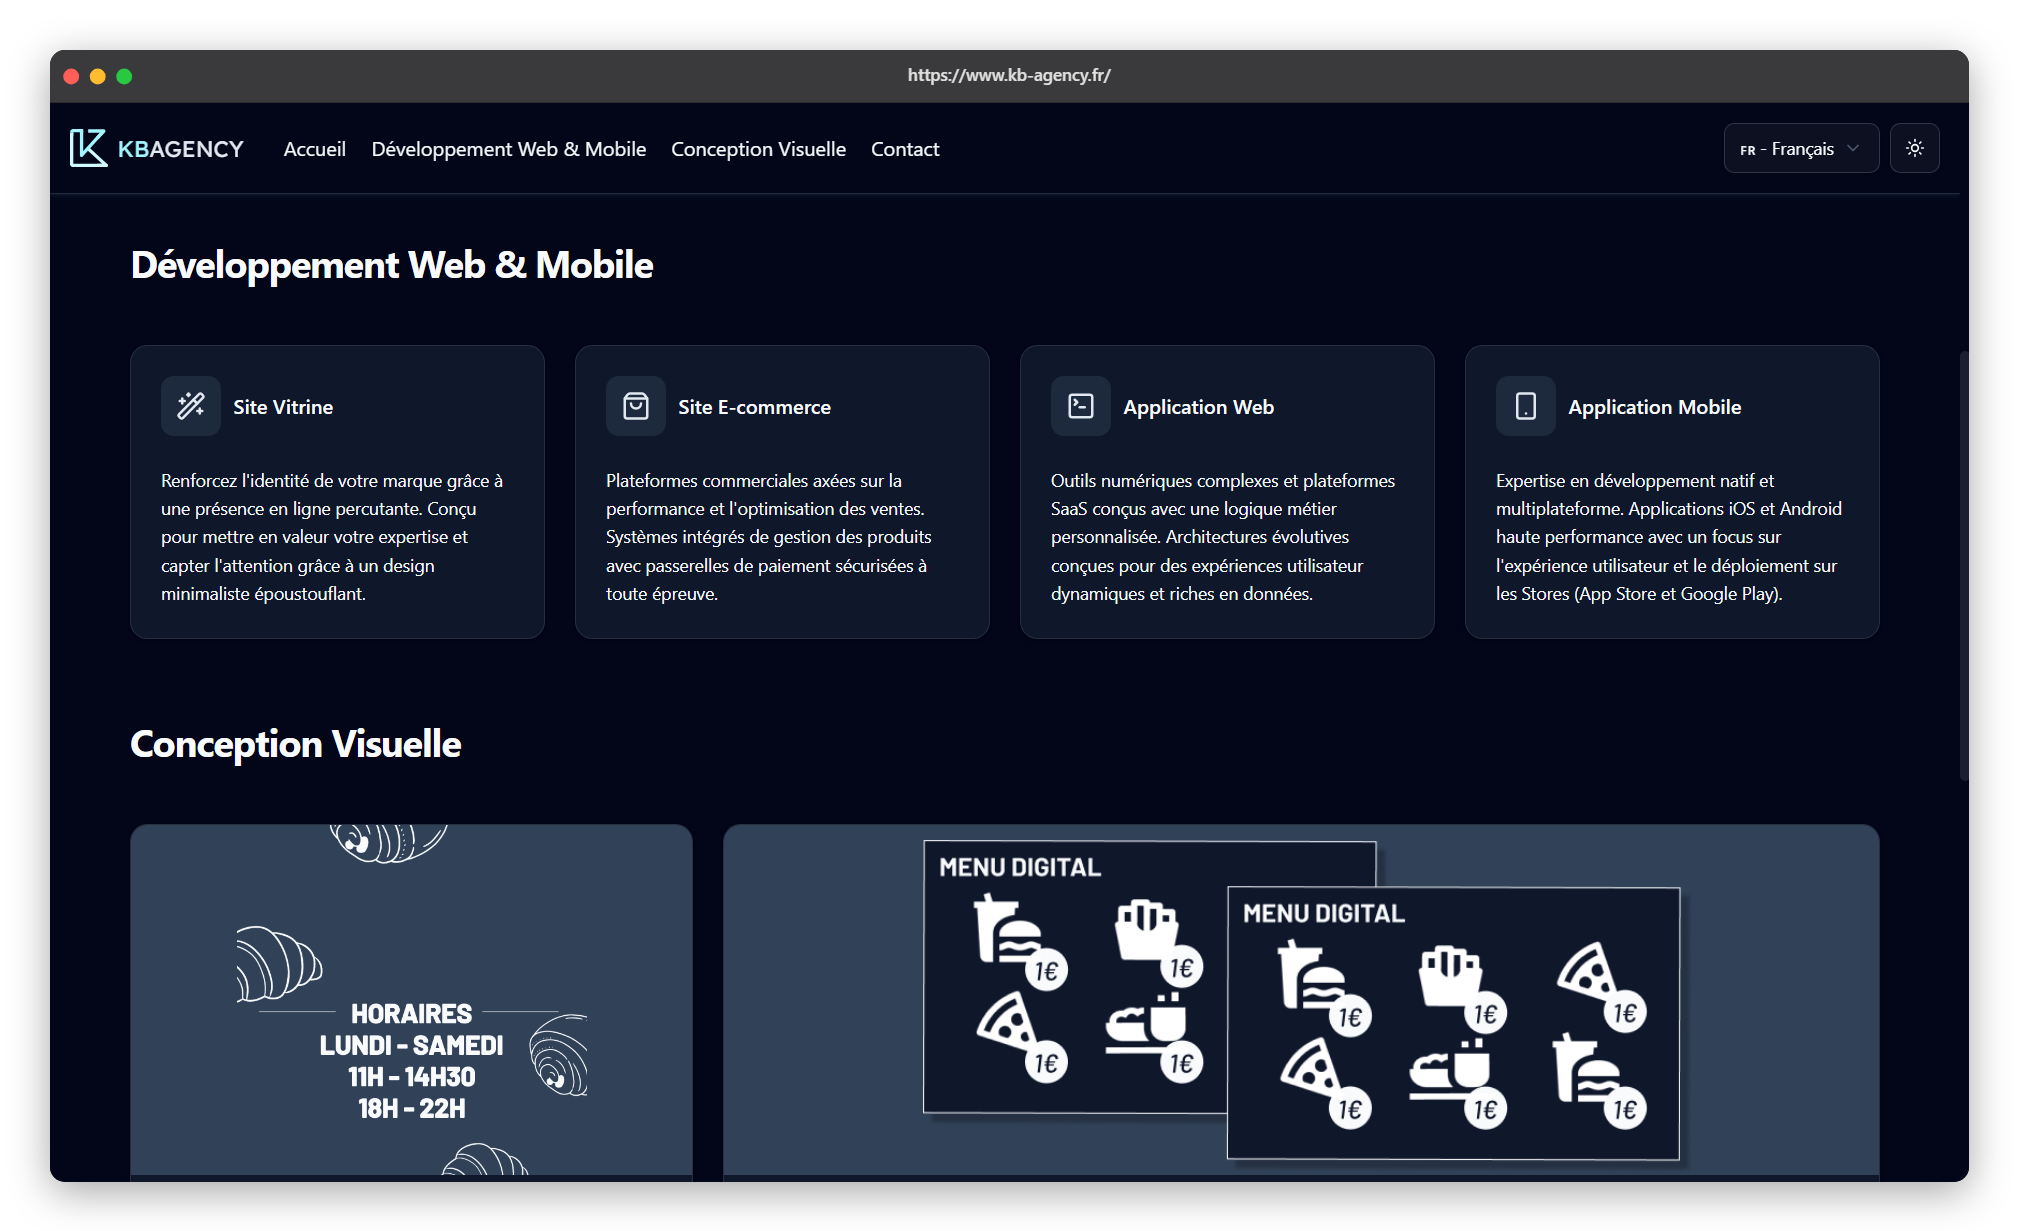Open the Conception Visuelle section link
This screenshot has height=1231, width=2019.
[x=758, y=148]
